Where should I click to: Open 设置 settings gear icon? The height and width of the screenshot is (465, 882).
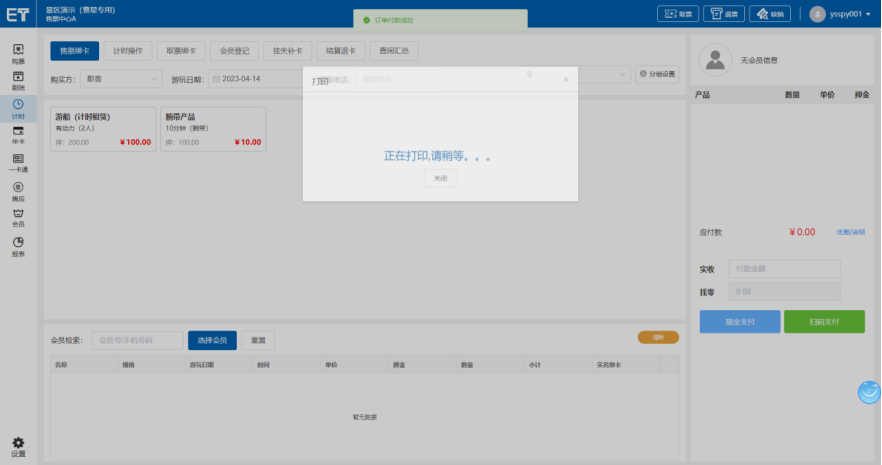(18, 446)
